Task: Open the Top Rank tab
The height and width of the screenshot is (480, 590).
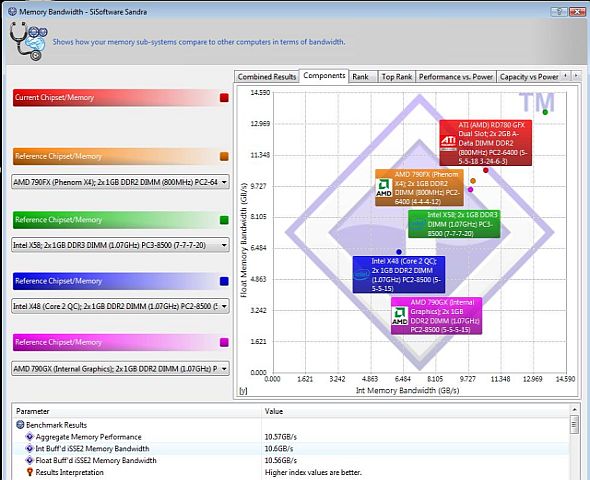Action: click(397, 77)
